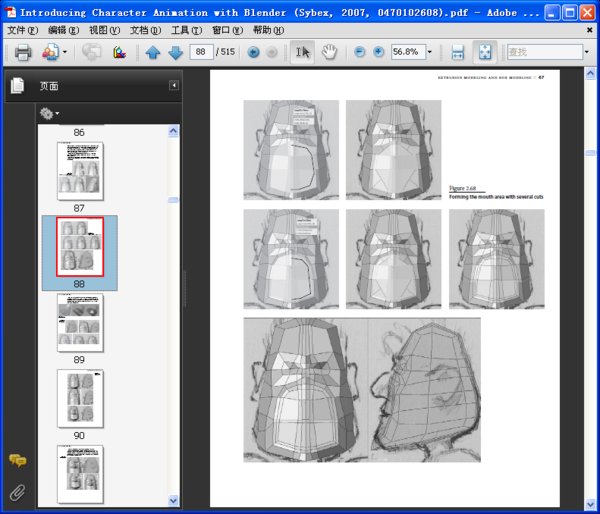This screenshot has width=600, height=514.
Task: Click the caption 'Forming the mouth area with several cuts'
Action: 496,197
